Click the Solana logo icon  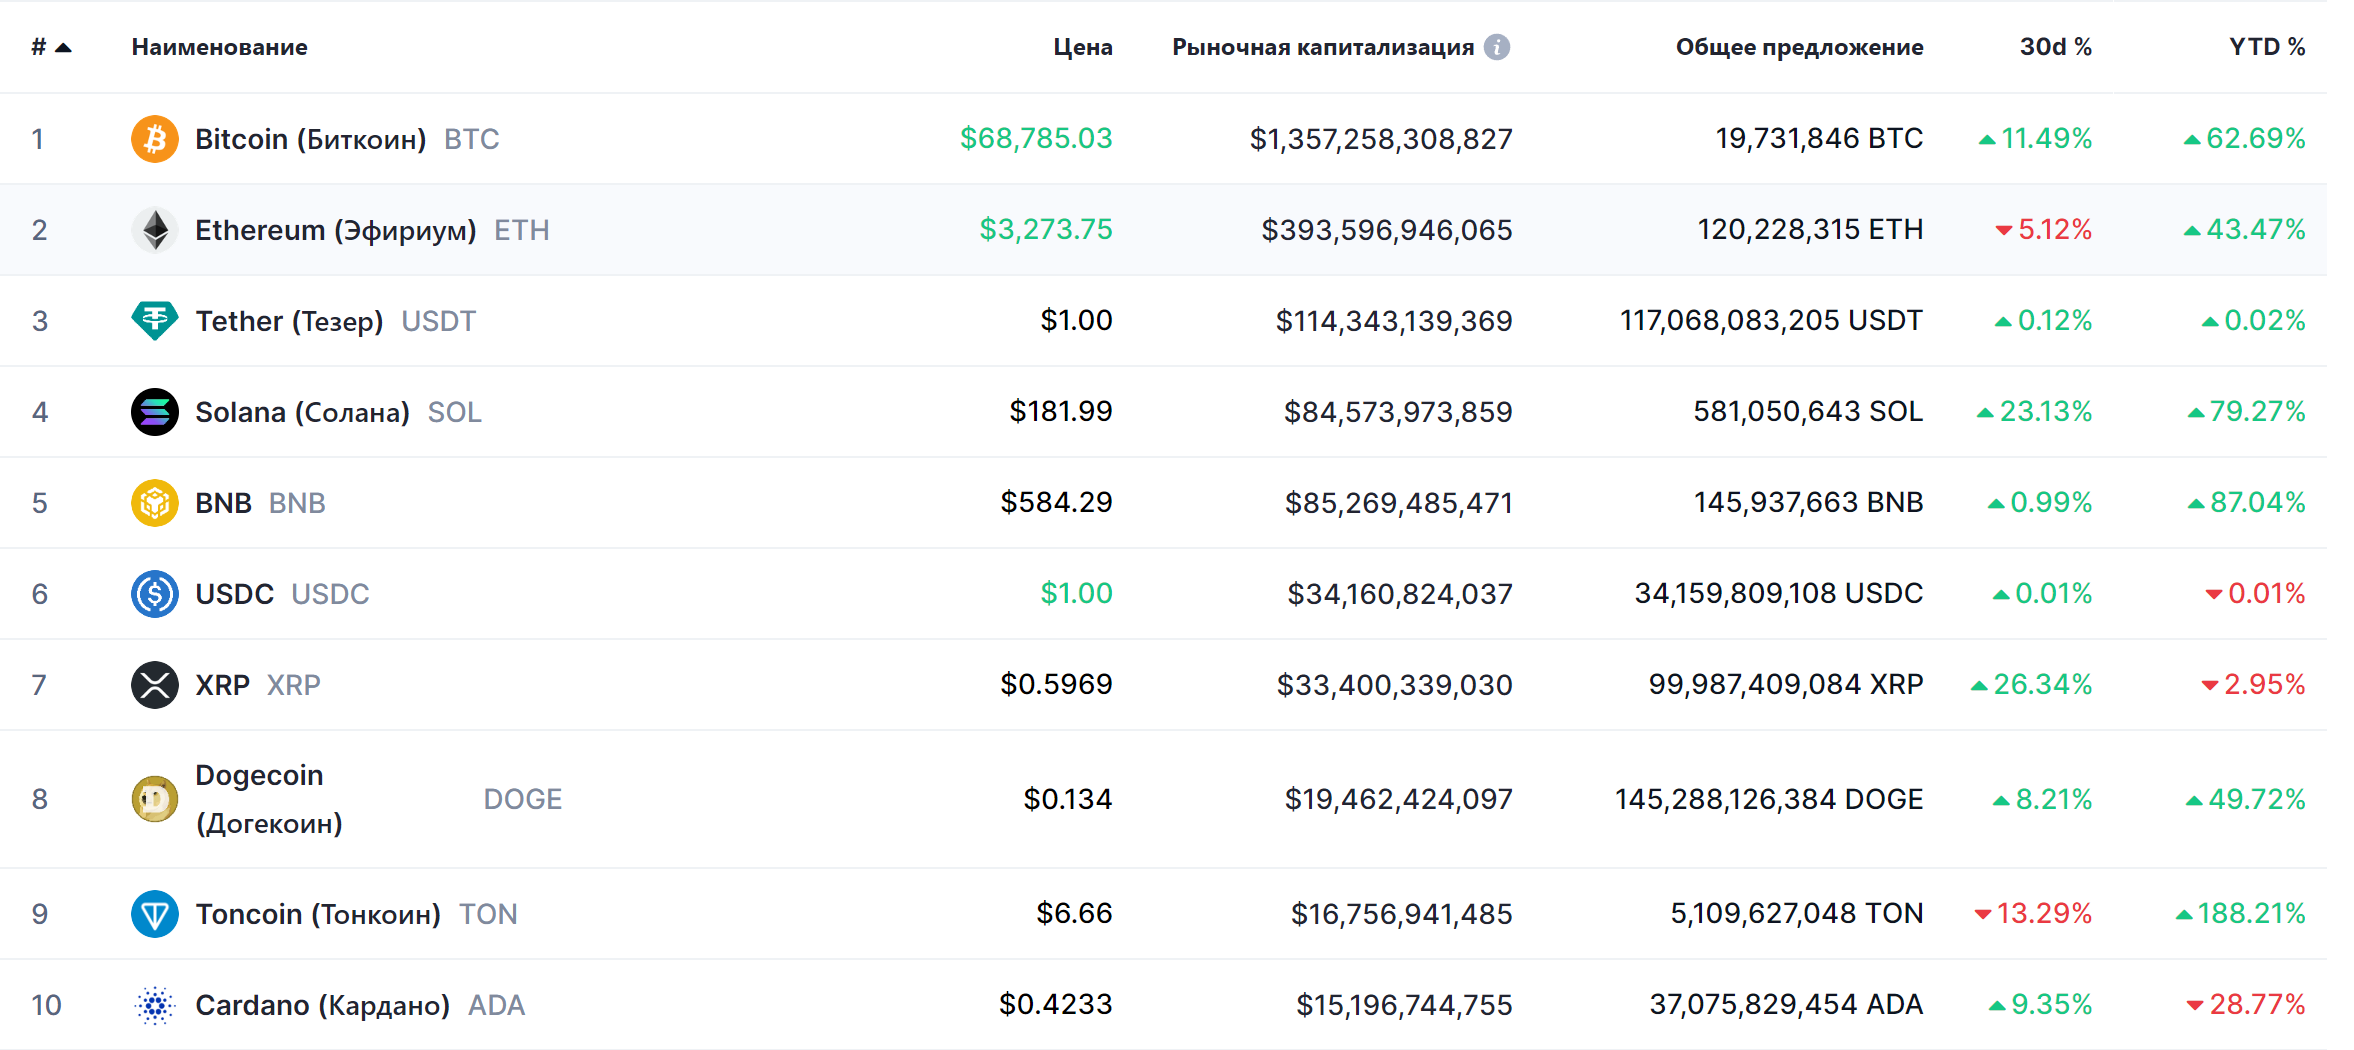(155, 412)
